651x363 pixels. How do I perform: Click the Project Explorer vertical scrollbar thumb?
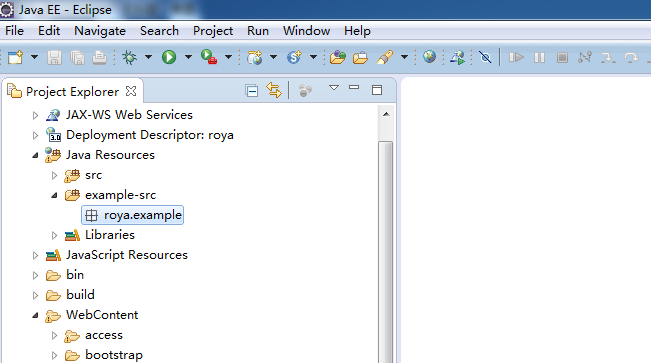click(x=386, y=252)
